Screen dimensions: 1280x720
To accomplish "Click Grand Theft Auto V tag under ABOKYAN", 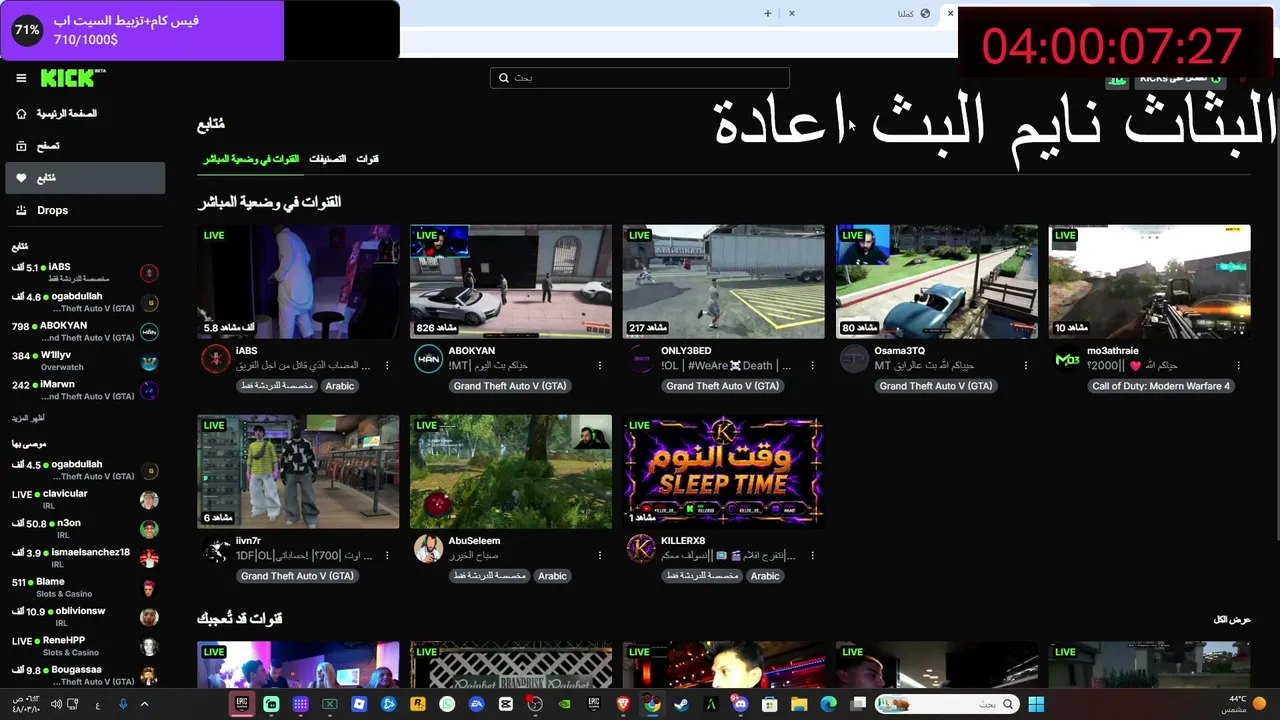I will (510, 386).
